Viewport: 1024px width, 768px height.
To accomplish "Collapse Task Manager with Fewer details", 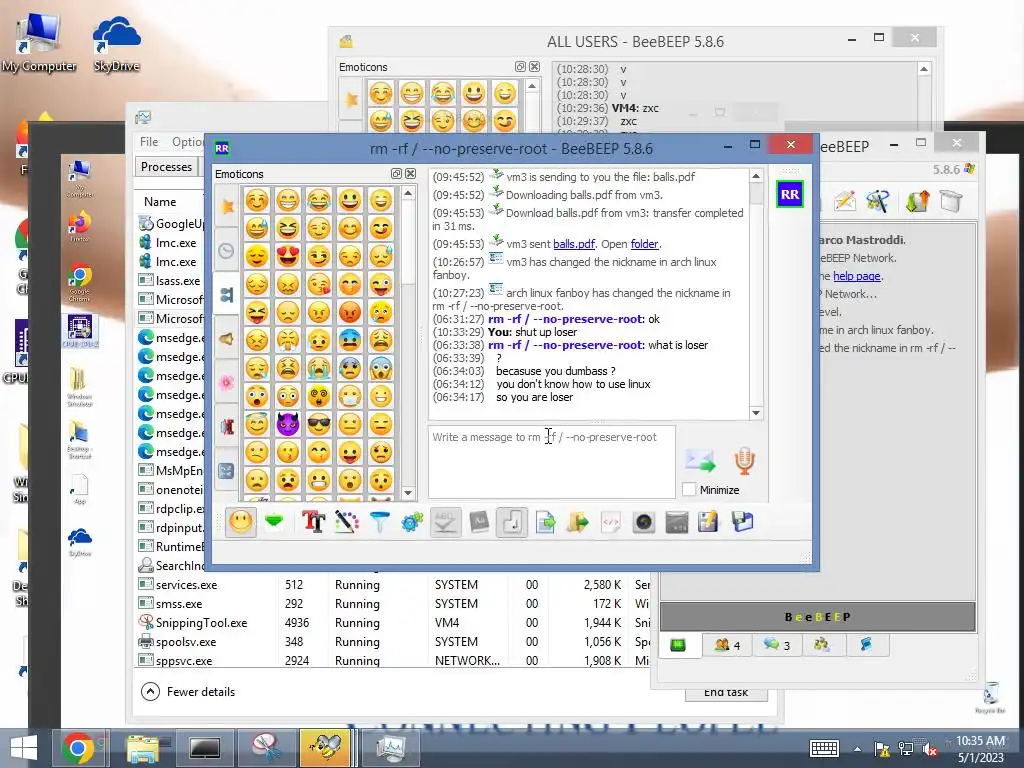I will tap(187, 692).
